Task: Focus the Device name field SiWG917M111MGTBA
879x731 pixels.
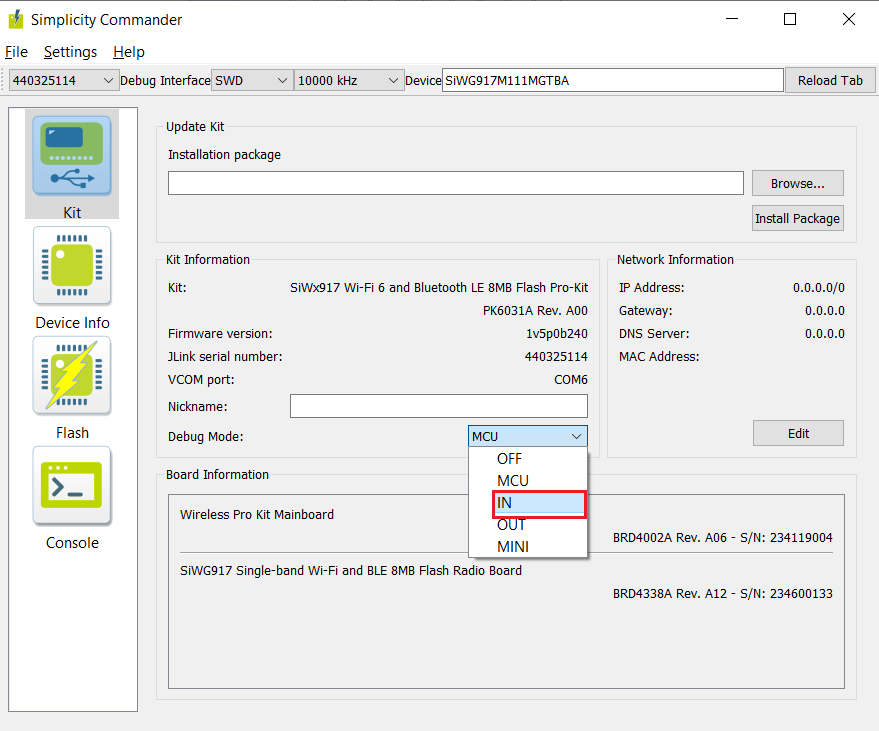Action: coord(613,81)
